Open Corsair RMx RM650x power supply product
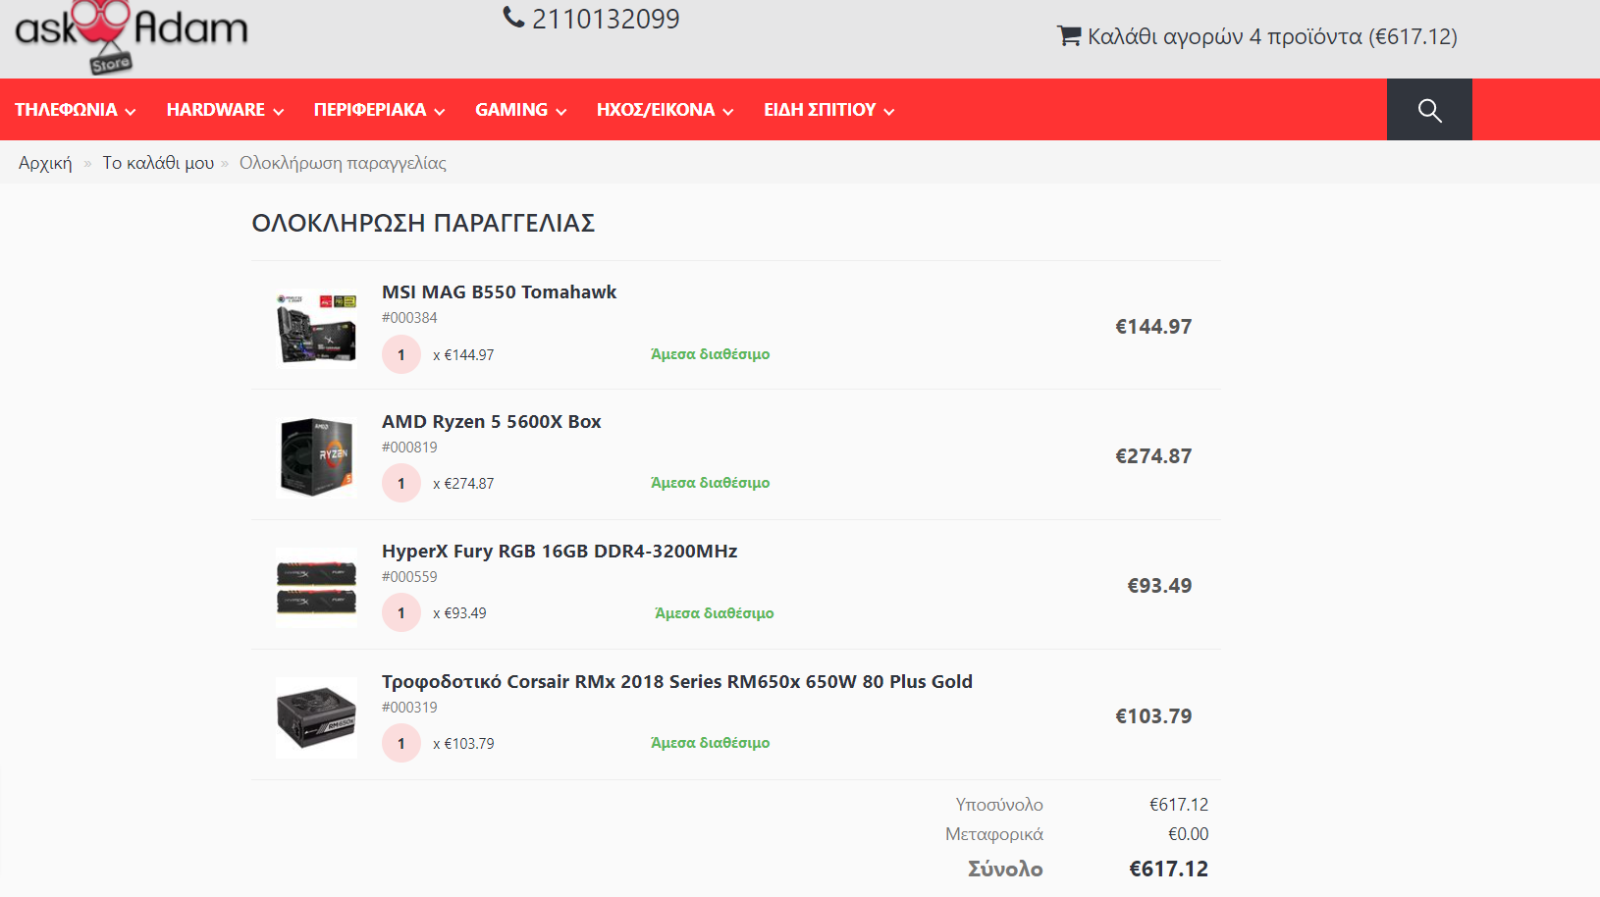The width and height of the screenshot is (1600, 897). pyautogui.click(x=677, y=681)
